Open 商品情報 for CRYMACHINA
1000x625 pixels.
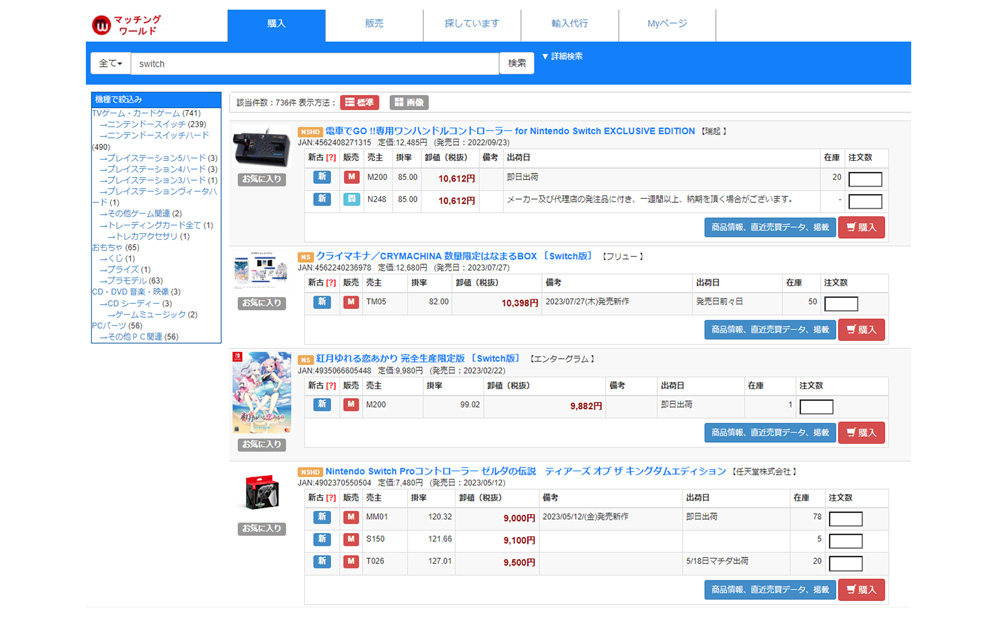(770, 330)
